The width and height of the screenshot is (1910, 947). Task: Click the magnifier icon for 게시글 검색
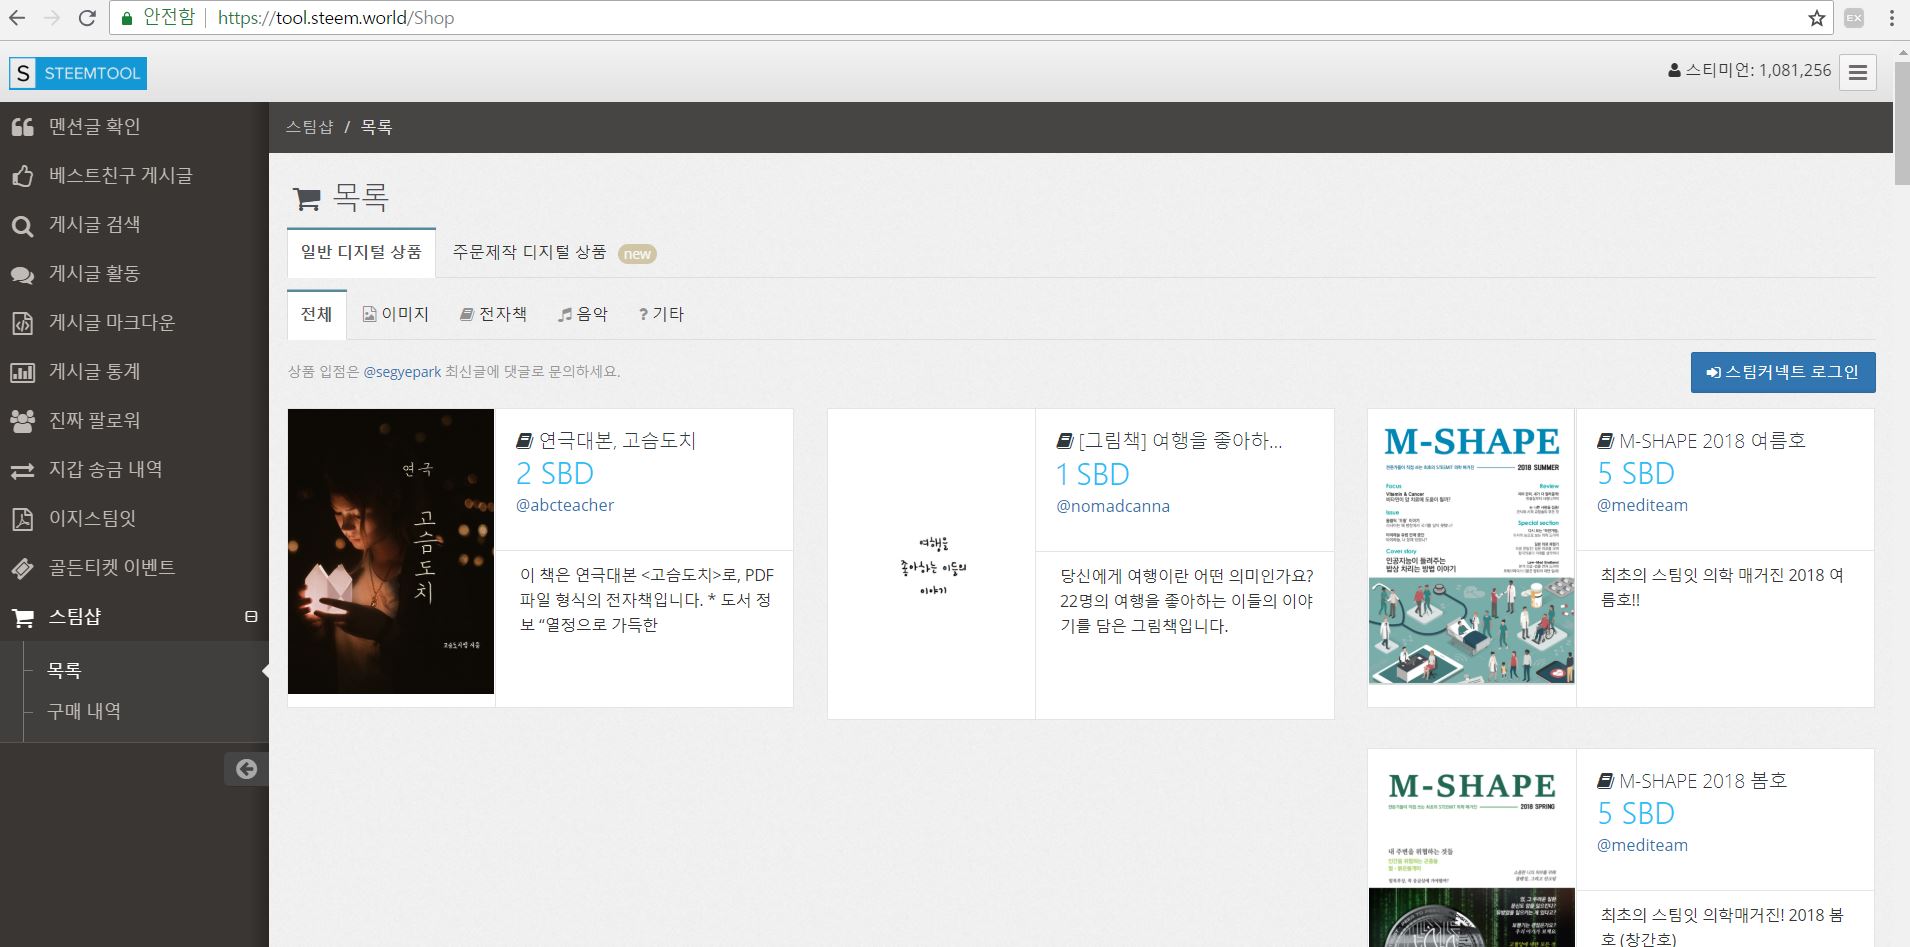[x=22, y=226]
